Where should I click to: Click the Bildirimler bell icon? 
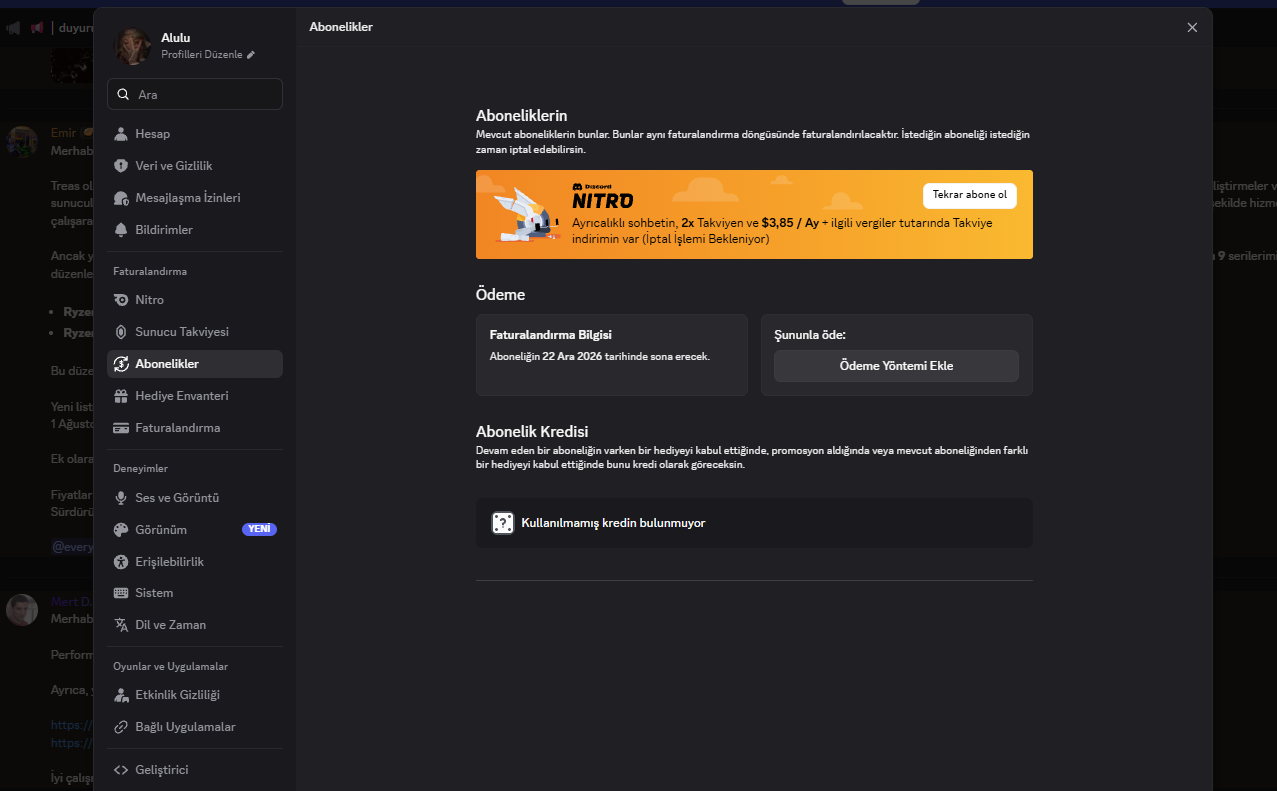[x=121, y=230]
